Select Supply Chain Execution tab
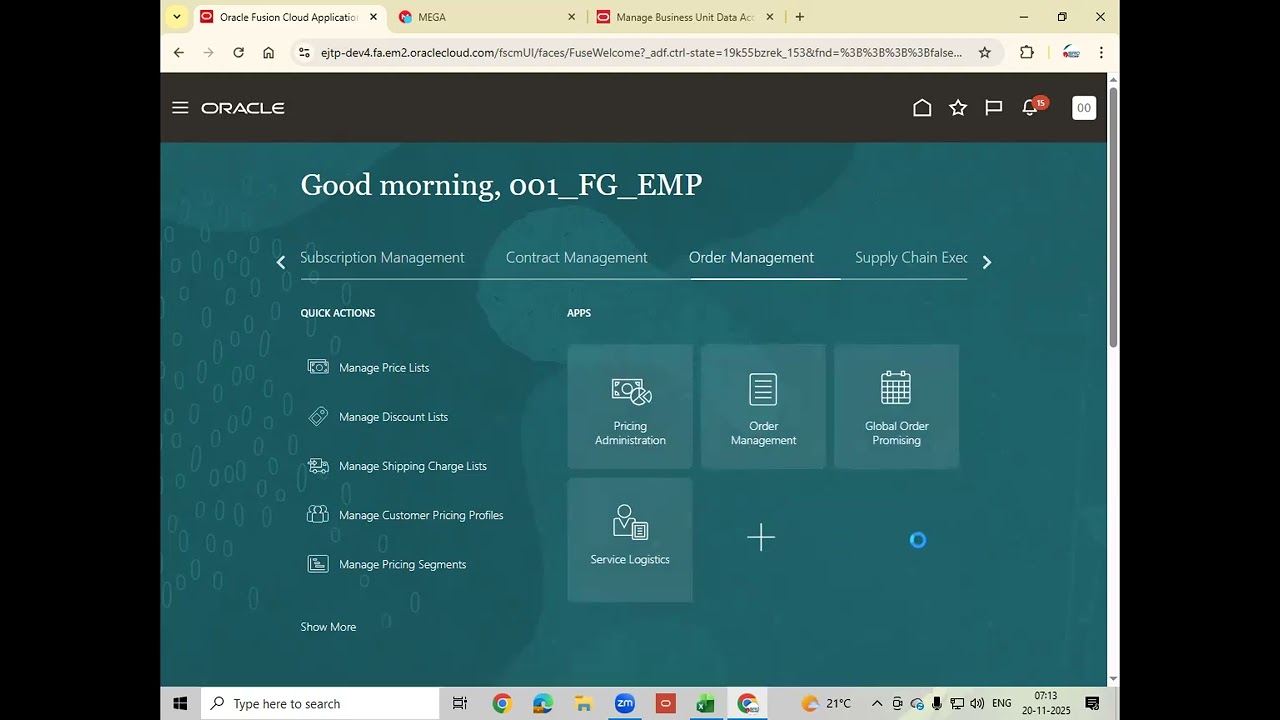This screenshot has height=720, width=1280. click(x=911, y=258)
